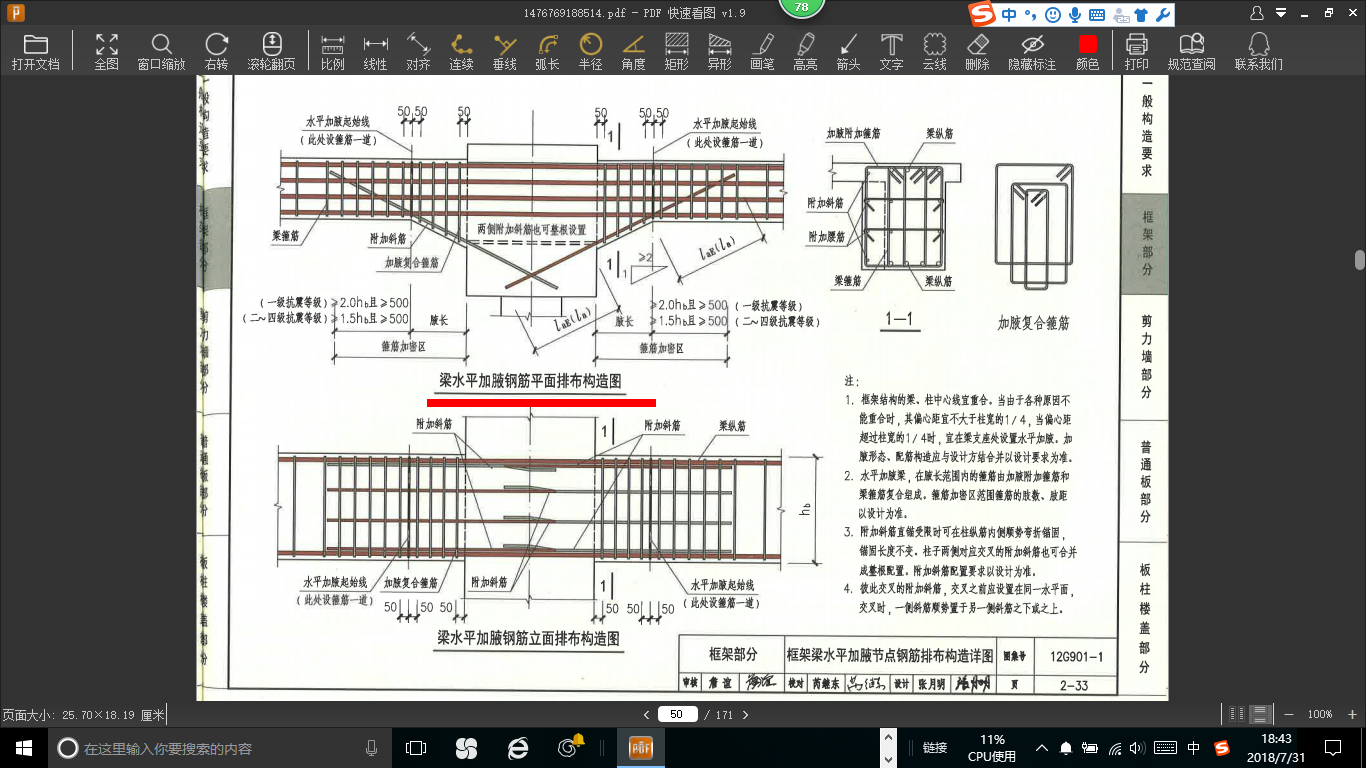Open Internet Explorer from taskbar

(x=518, y=747)
